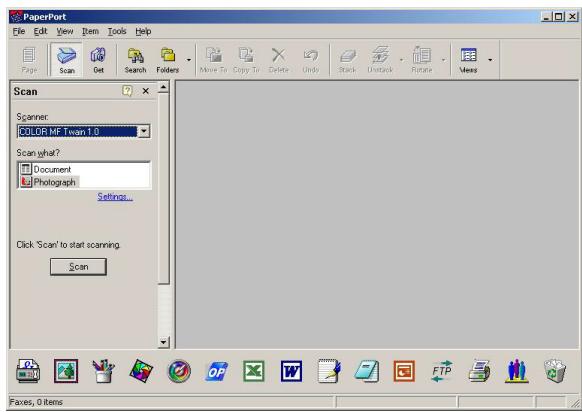
Task: Open the Unstack dropdown arrow
Action: [x=401, y=60]
